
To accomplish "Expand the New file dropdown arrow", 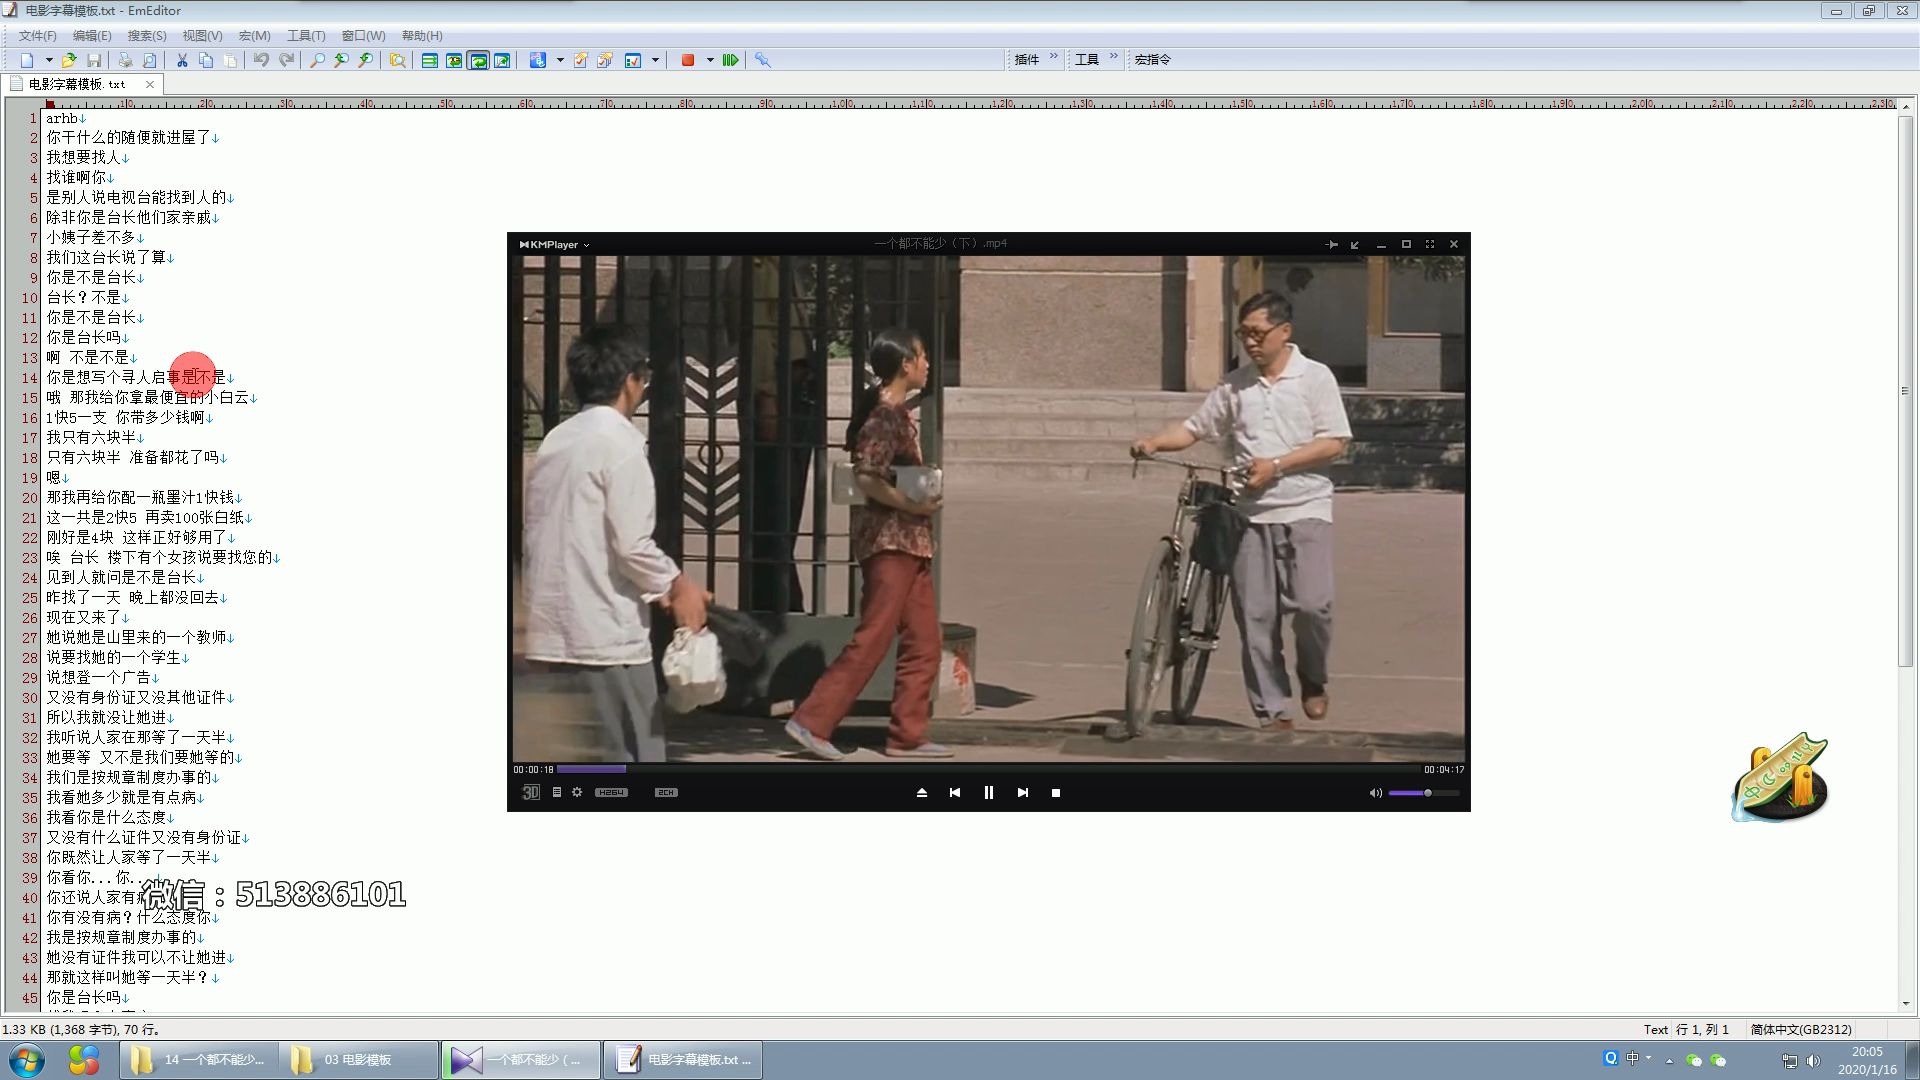I will (48, 60).
